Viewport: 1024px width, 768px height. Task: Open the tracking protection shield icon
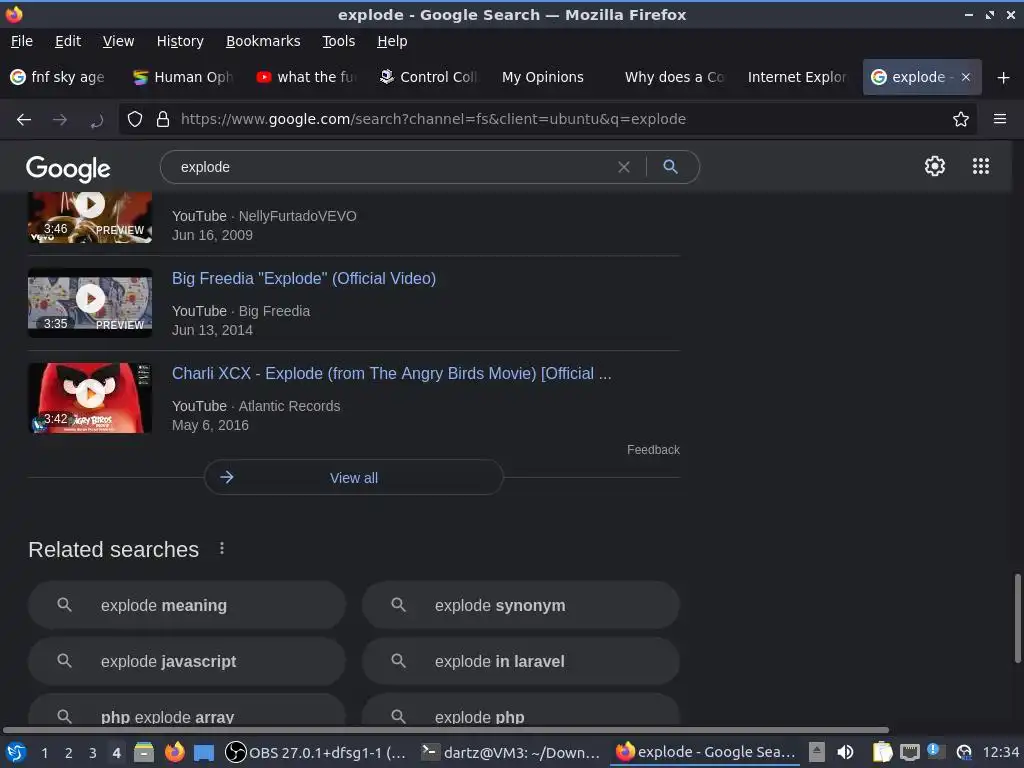135,119
